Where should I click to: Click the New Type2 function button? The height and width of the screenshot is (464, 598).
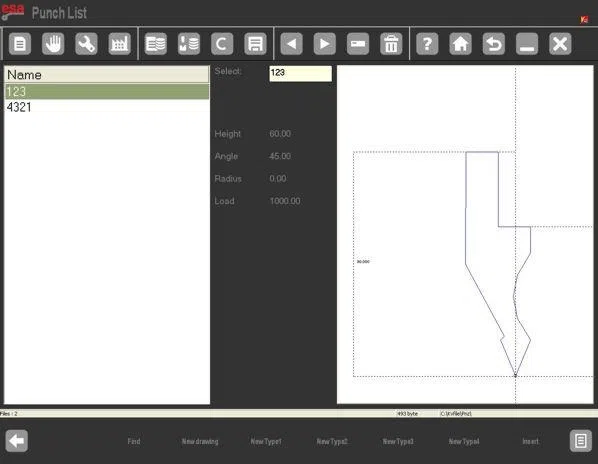pyautogui.click(x=332, y=442)
